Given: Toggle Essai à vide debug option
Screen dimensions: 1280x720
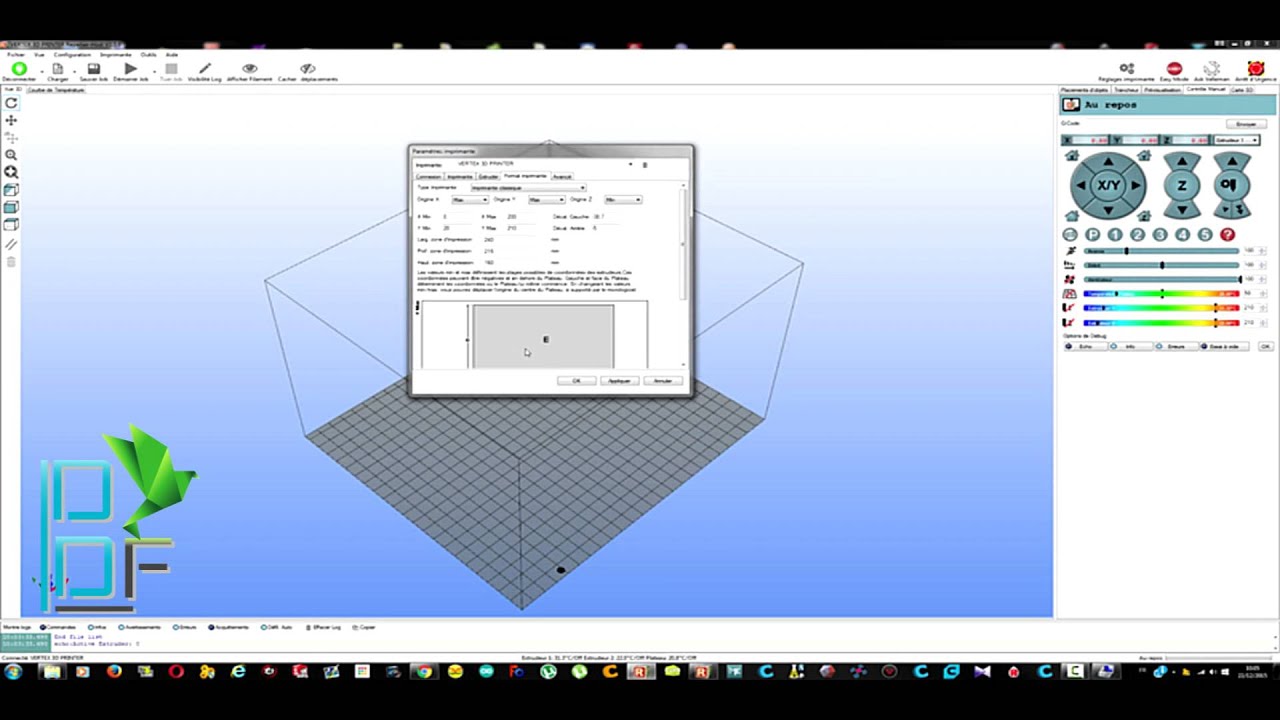Looking at the screenshot, I should pyautogui.click(x=1224, y=346).
